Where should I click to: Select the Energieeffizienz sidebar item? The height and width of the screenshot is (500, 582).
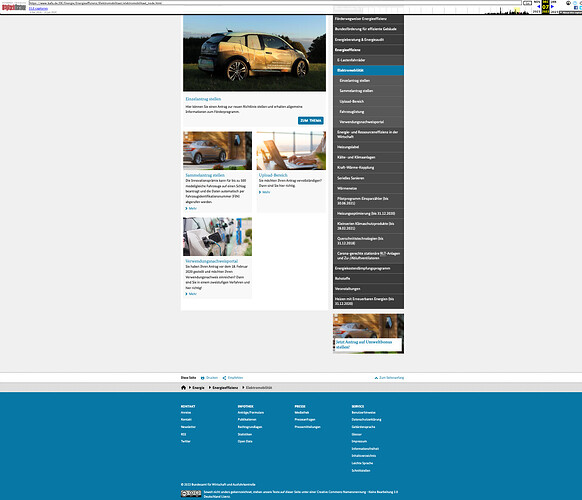point(368,50)
